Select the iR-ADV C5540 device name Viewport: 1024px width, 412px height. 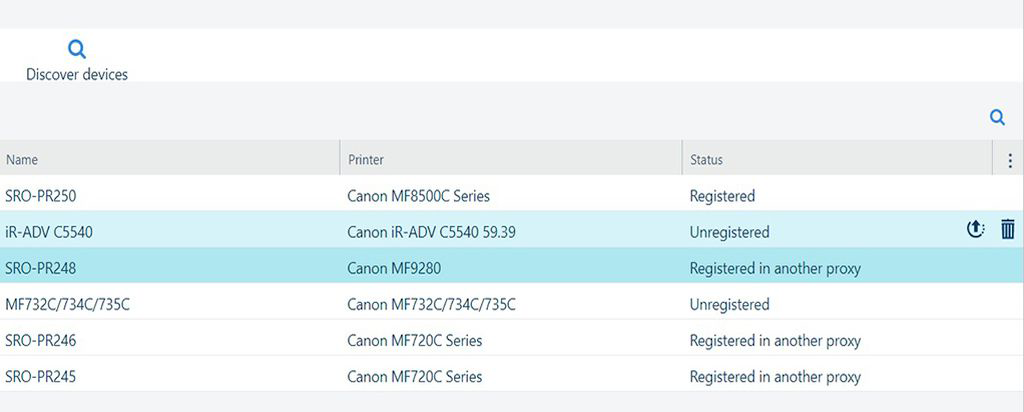click(49, 232)
